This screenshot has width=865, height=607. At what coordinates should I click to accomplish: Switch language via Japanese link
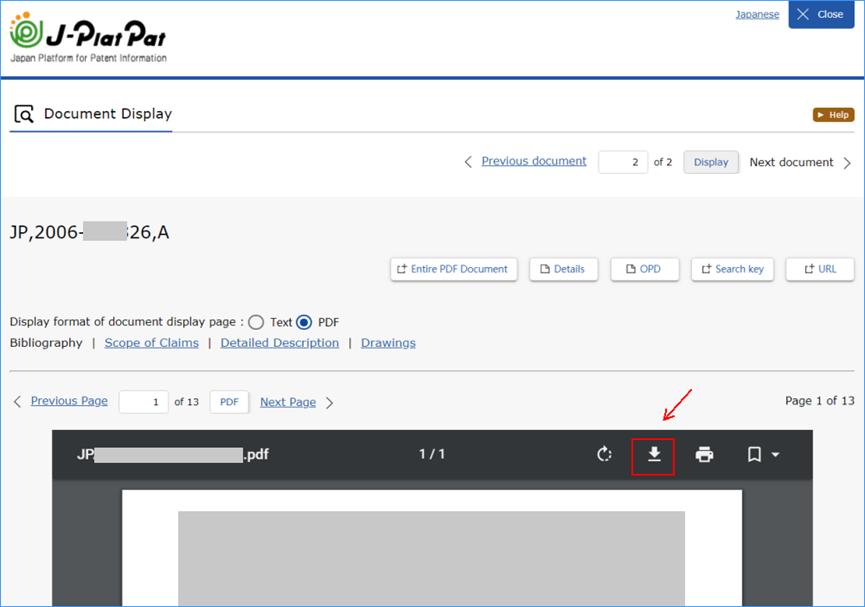(x=757, y=14)
